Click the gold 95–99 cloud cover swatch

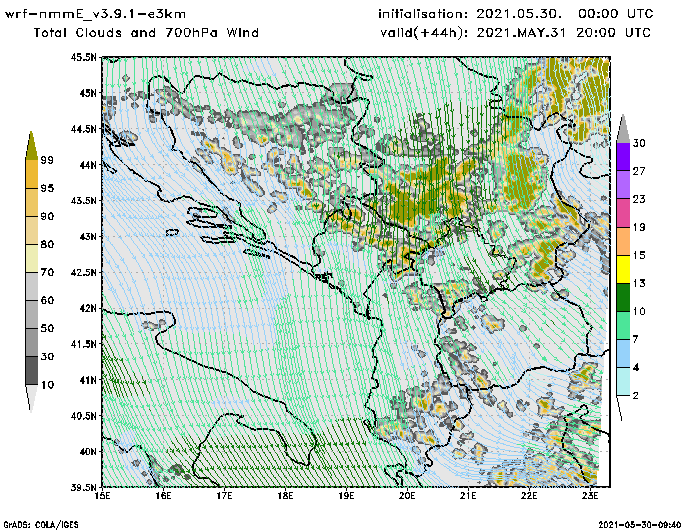(32, 174)
